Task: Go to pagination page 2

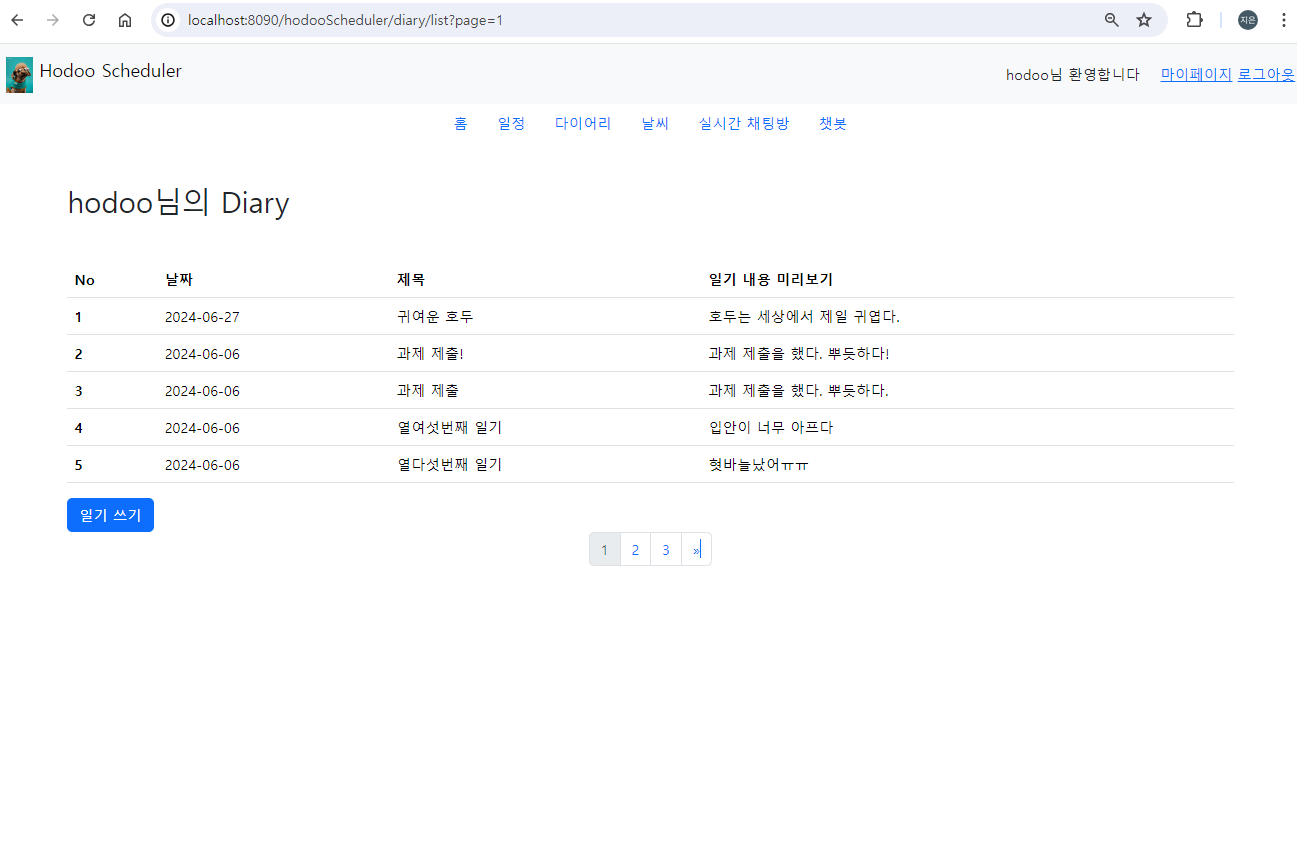Action: [x=636, y=550]
